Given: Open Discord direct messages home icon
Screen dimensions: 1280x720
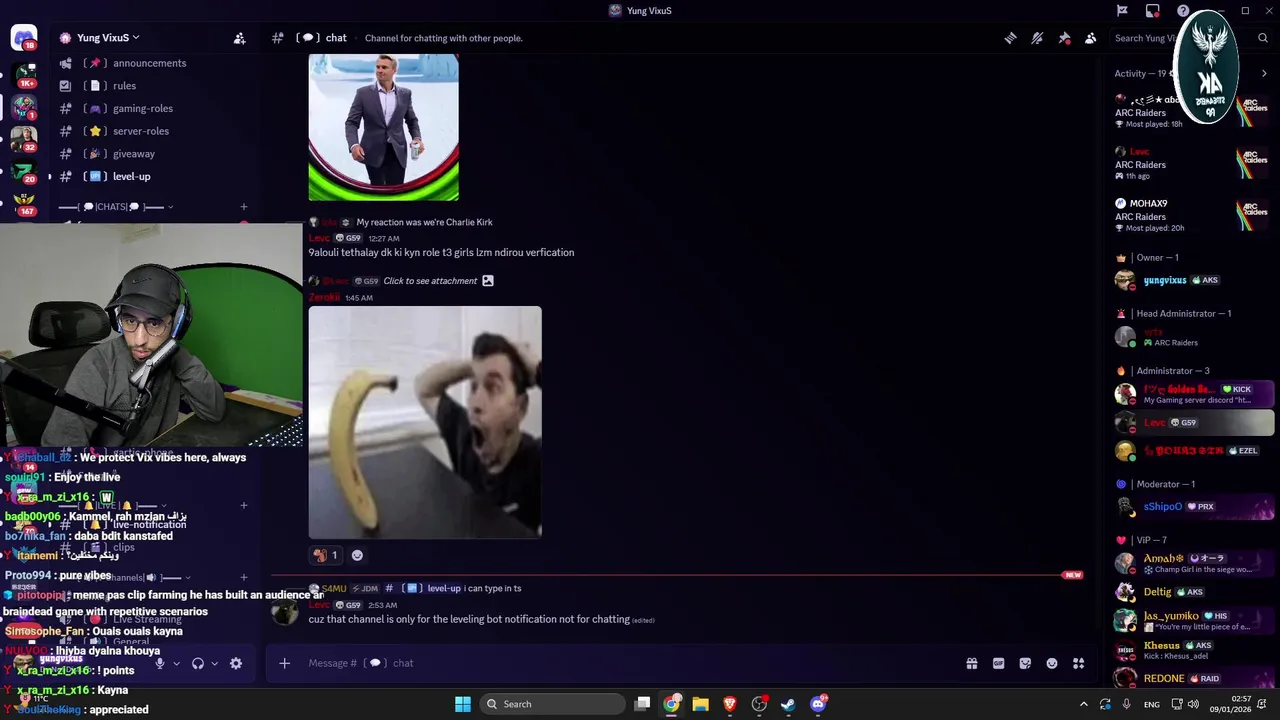Looking at the screenshot, I should point(24,38).
